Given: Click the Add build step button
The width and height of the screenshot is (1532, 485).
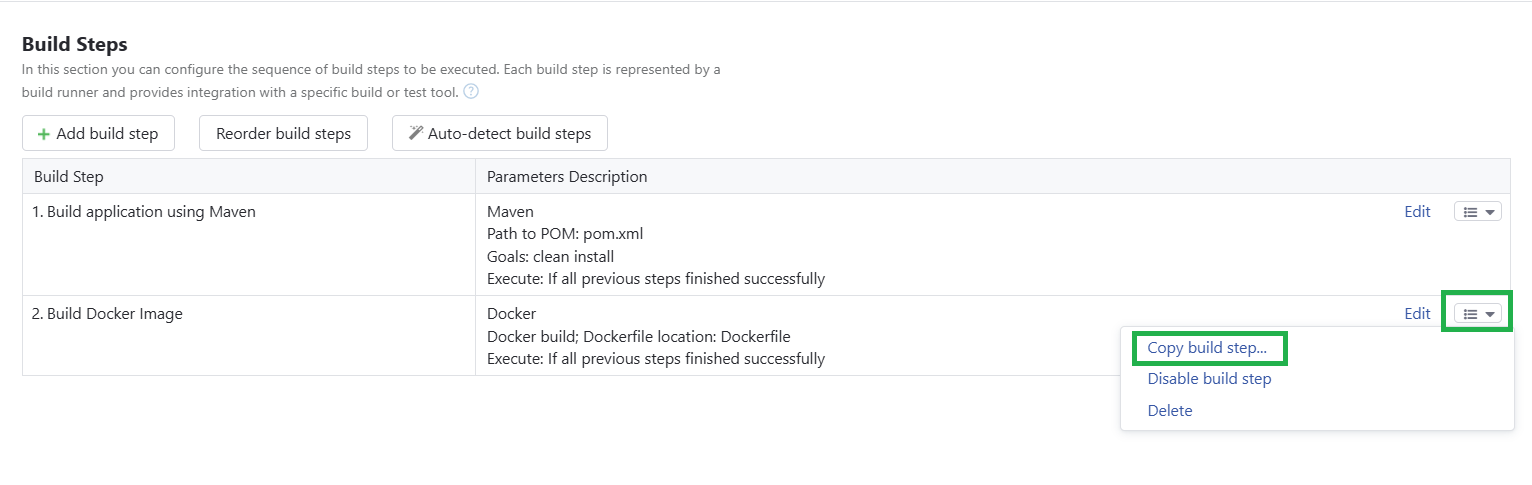Looking at the screenshot, I should pos(98,133).
